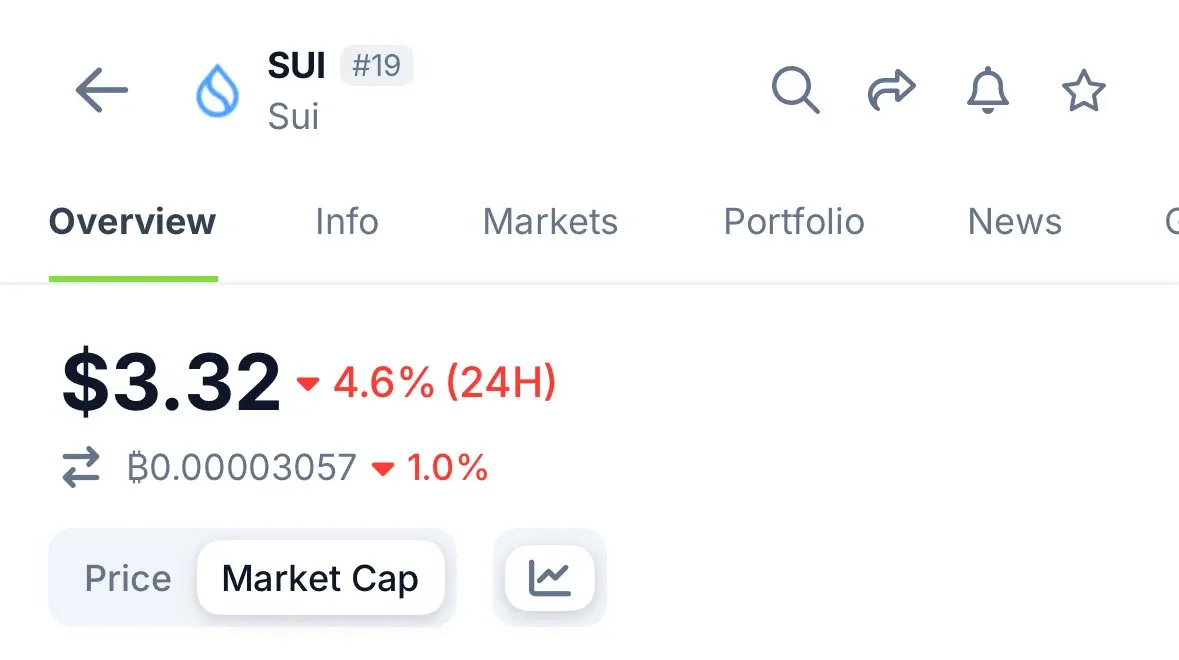Go to the Portfolio tab
1179x660 pixels.
794,222
